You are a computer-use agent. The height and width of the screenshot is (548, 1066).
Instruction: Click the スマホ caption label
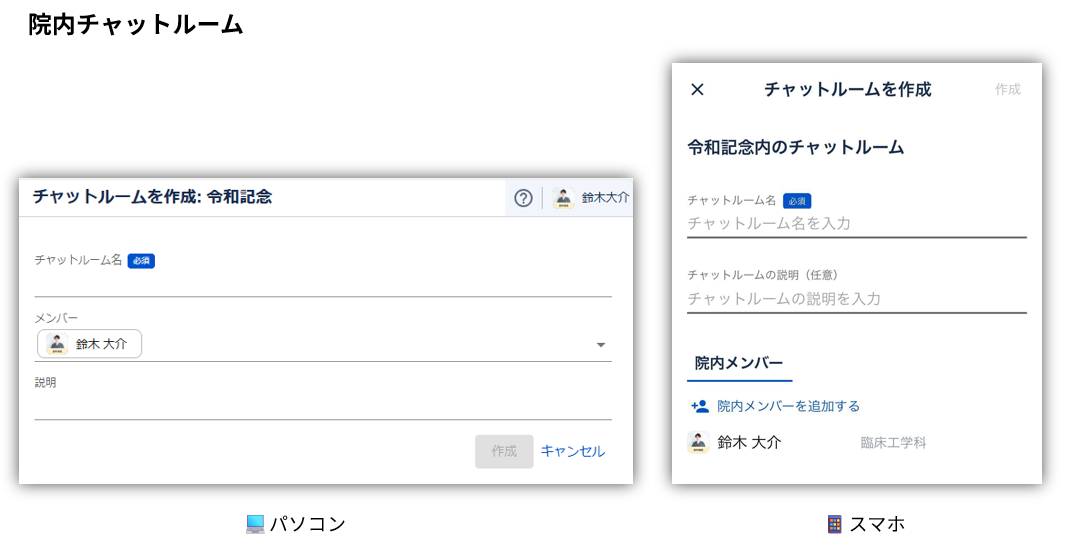(877, 524)
